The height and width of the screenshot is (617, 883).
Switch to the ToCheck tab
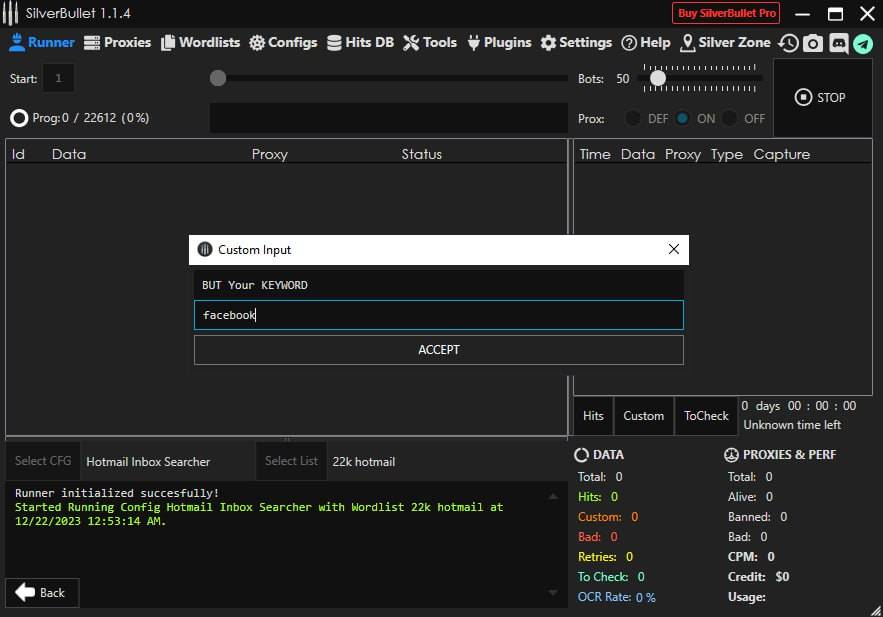[706, 416]
